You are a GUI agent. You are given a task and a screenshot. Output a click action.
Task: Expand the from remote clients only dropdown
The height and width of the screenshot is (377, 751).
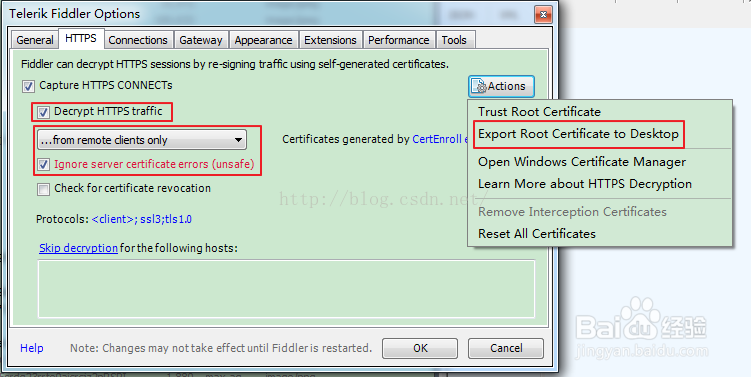tap(142, 140)
